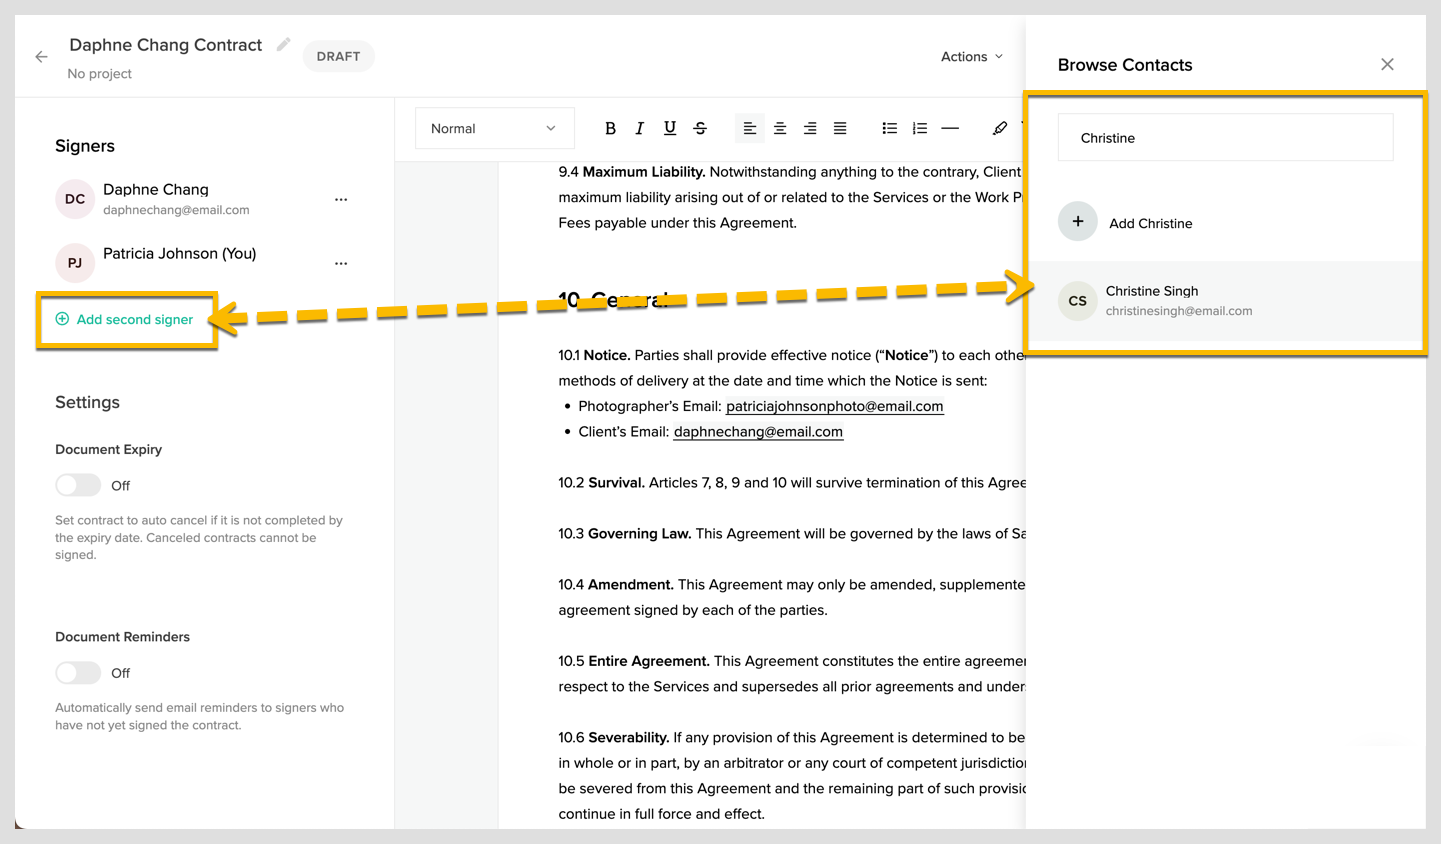
Task: Click Add Christine label
Action: [x=1150, y=223]
